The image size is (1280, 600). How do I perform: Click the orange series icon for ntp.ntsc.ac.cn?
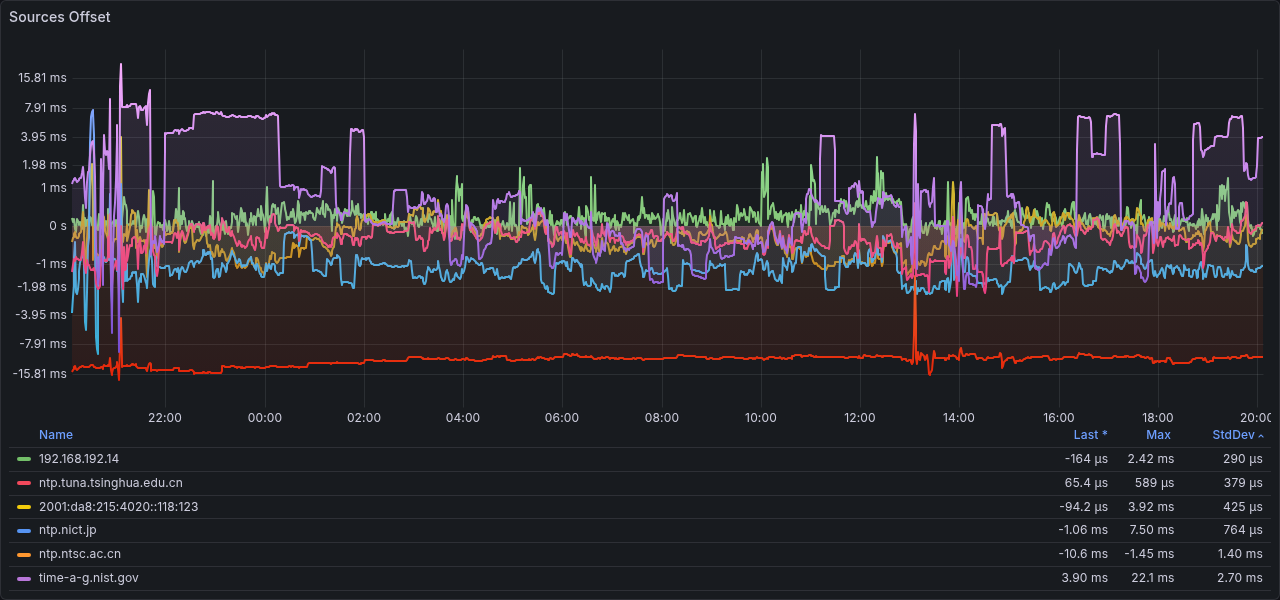pyautogui.click(x=25, y=555)
